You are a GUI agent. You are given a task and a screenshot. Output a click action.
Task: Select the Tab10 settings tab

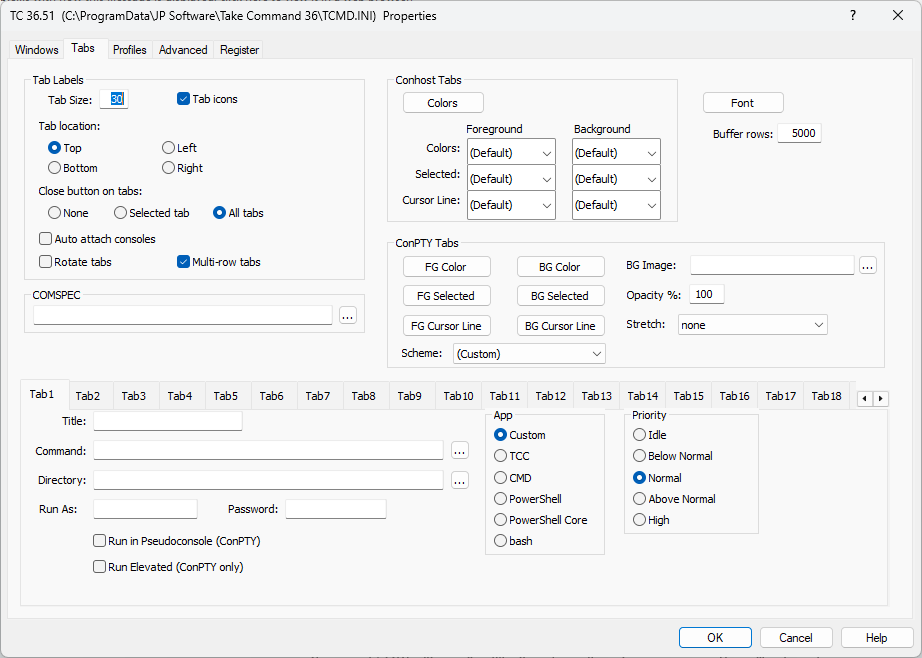pos(458,396)
